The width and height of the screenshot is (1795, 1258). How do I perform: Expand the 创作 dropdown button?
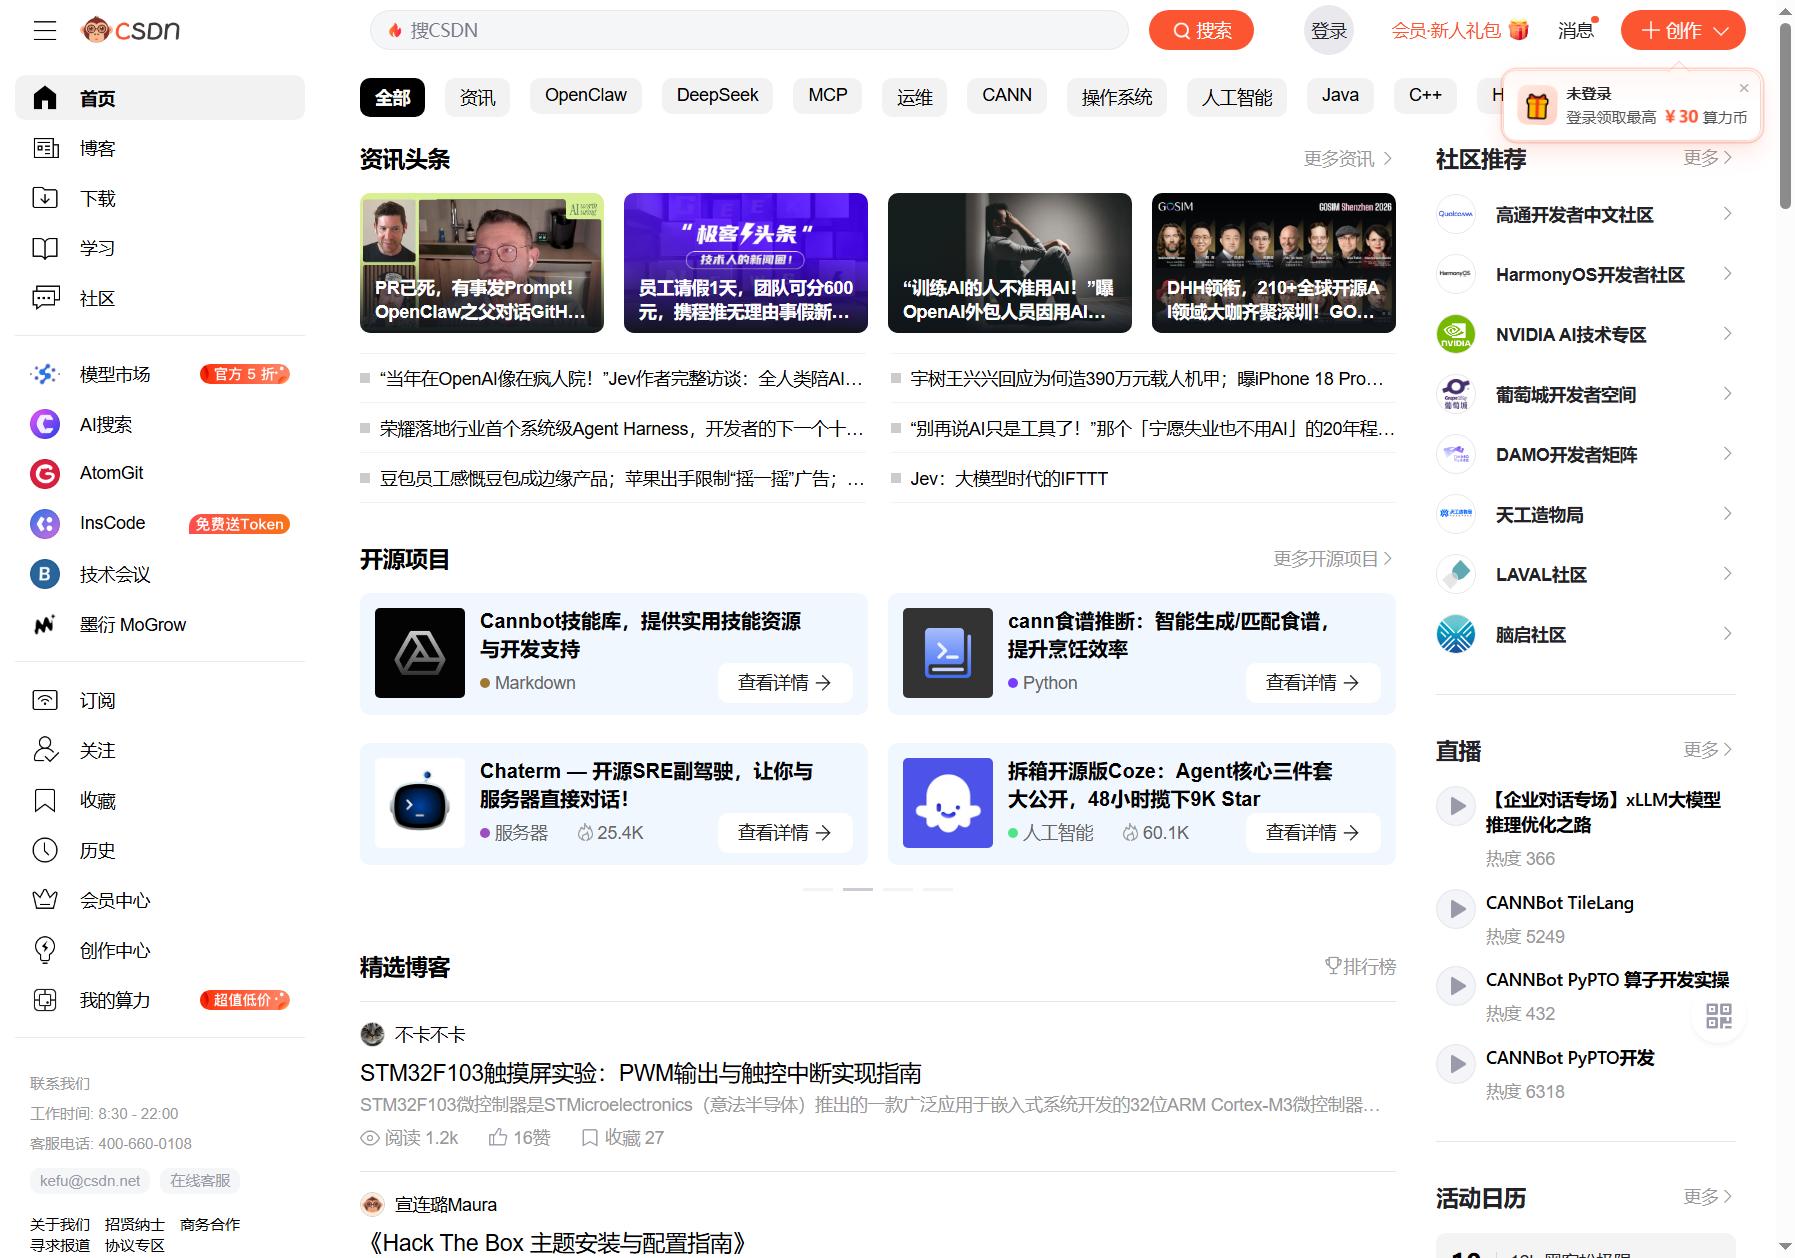pos(1683,30)
